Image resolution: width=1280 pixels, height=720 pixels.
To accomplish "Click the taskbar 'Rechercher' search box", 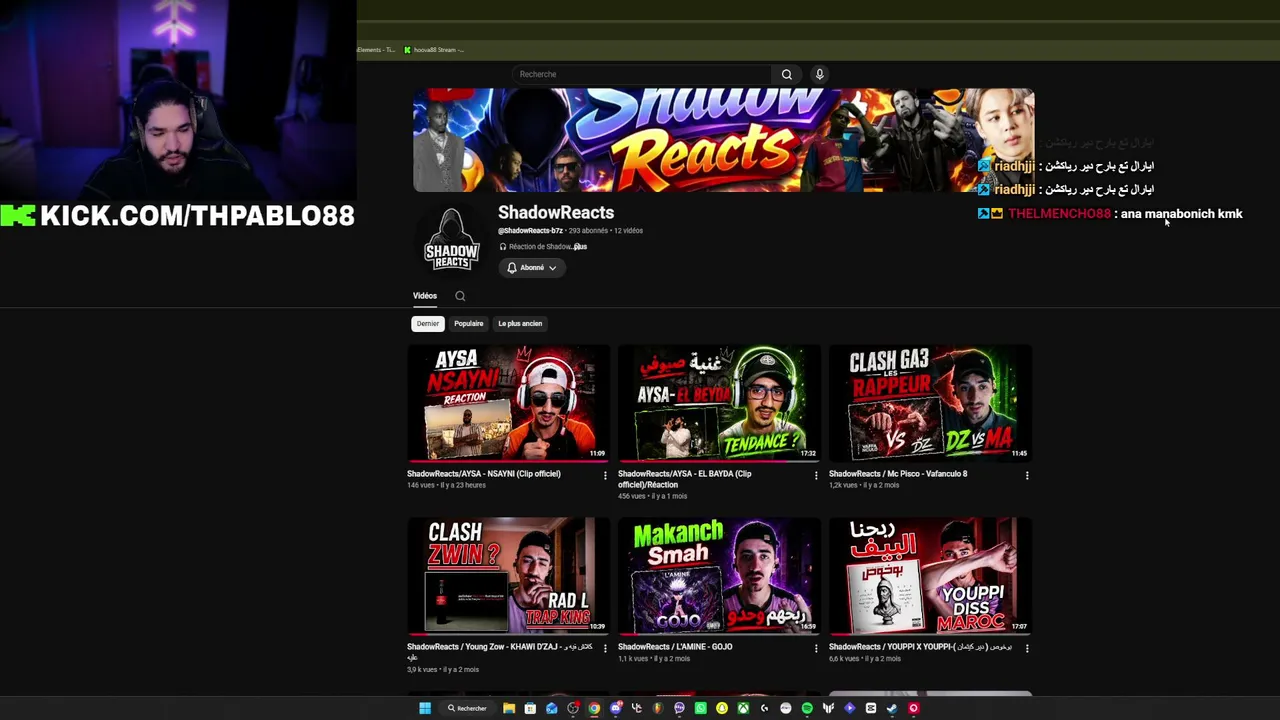I will click(468, 708).
